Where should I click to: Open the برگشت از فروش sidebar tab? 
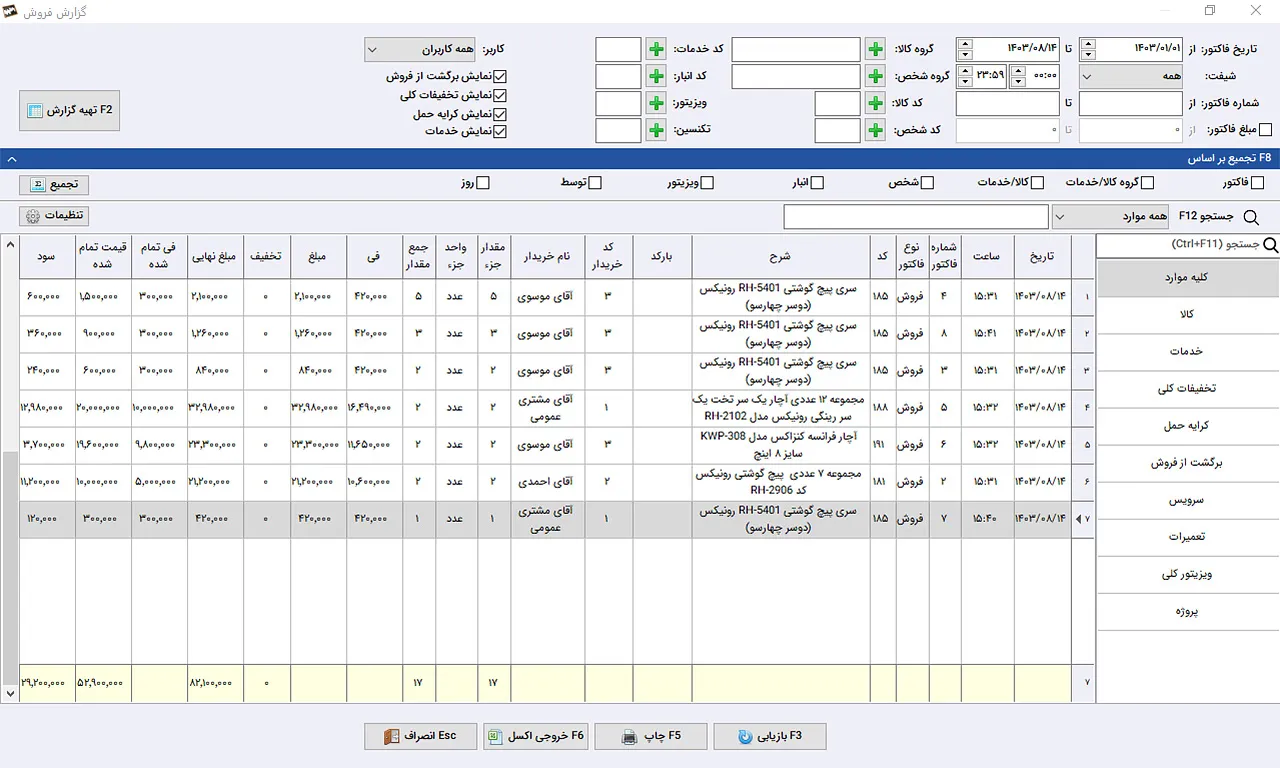pyautogui.click(x=1188, y=463)
